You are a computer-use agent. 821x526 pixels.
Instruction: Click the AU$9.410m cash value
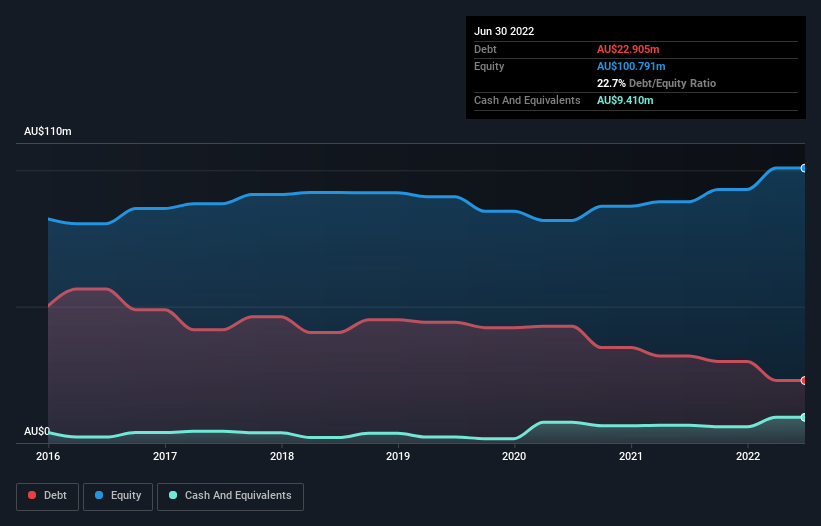pyautogui.click(x=625, y=100)
